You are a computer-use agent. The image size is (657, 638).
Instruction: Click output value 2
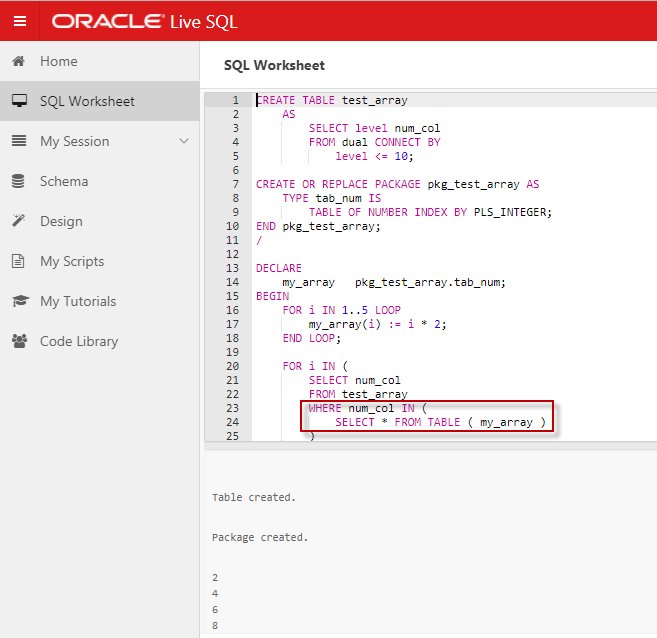[x=215, y=578]
